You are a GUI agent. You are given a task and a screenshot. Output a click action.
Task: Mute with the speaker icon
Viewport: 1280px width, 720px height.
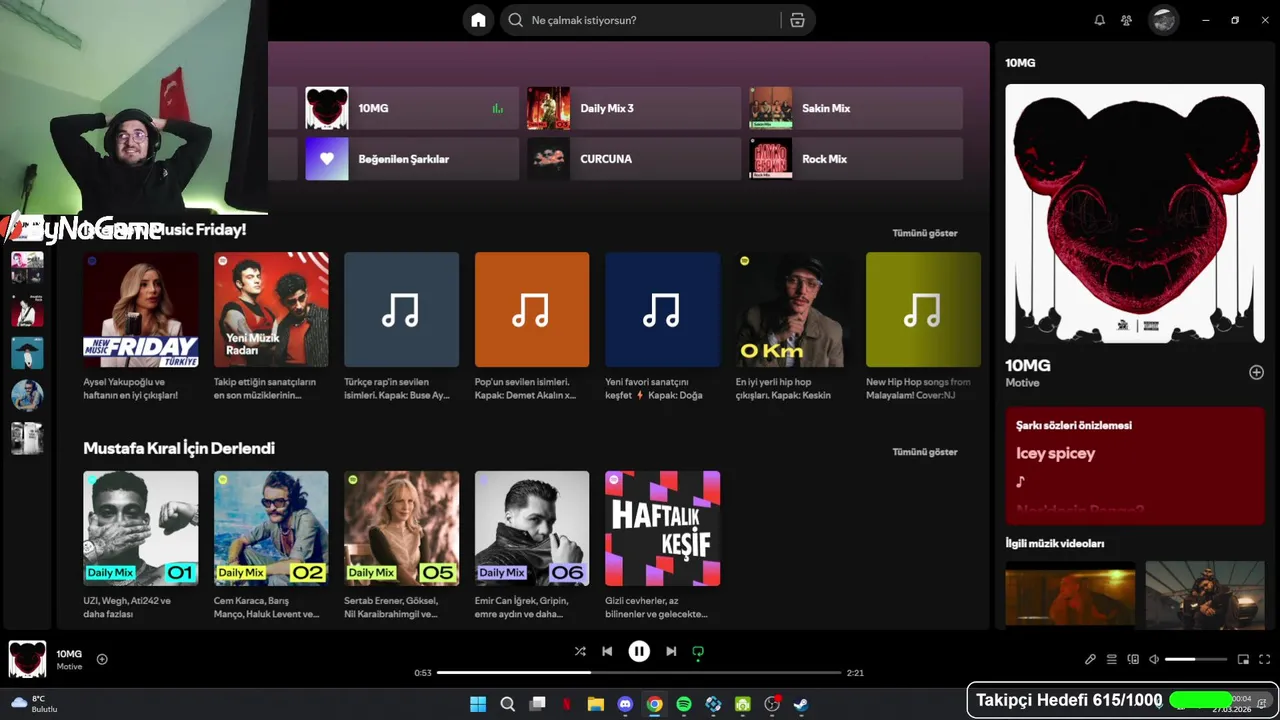[1154, 659]
